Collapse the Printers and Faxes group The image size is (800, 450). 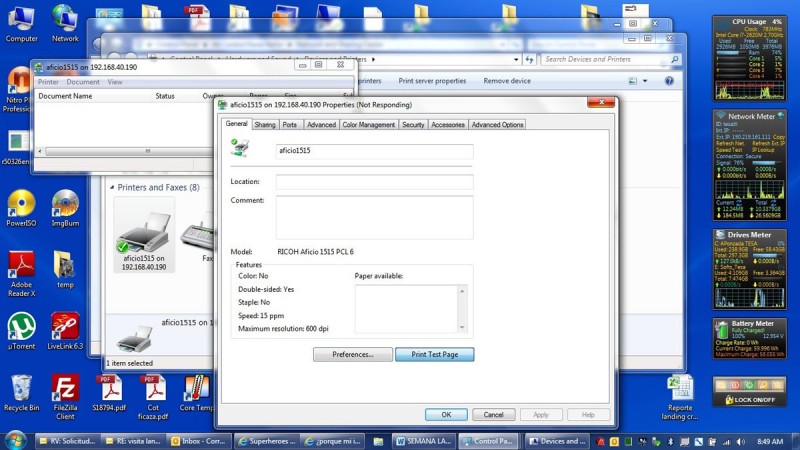click(x=112, y=187)
